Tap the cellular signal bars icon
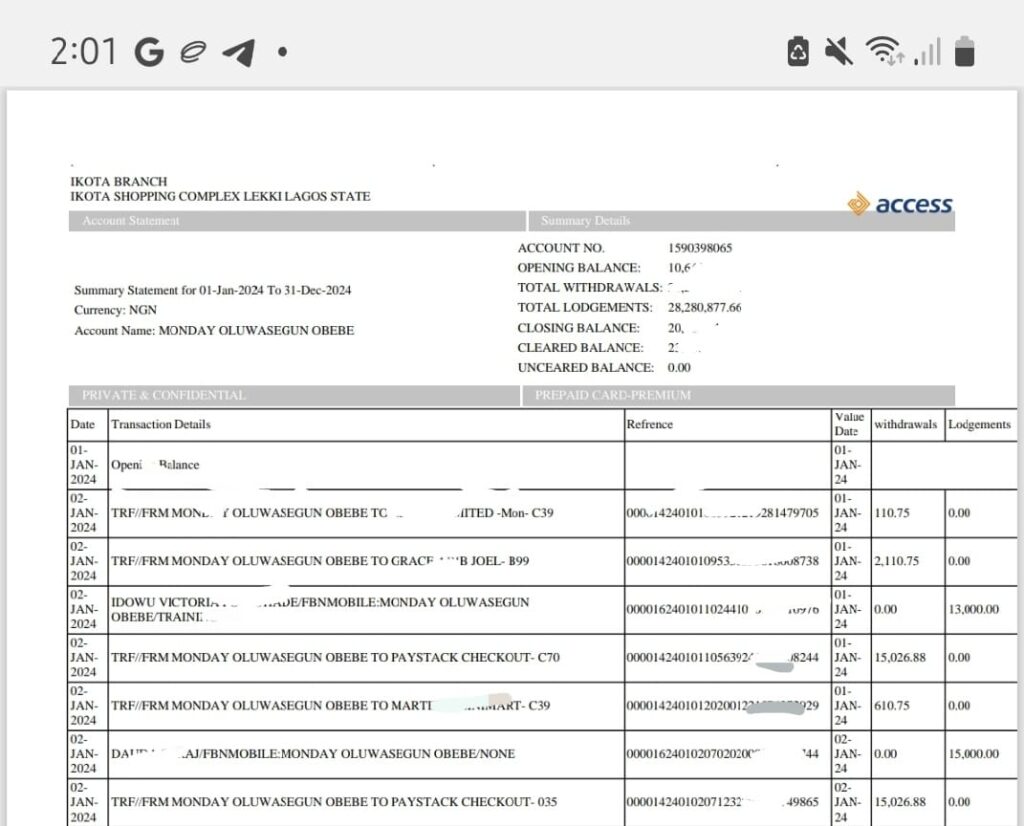Image resolution: width=1024 pixels, height=826 pixels. pyautogui.click(x=928, y=52)
